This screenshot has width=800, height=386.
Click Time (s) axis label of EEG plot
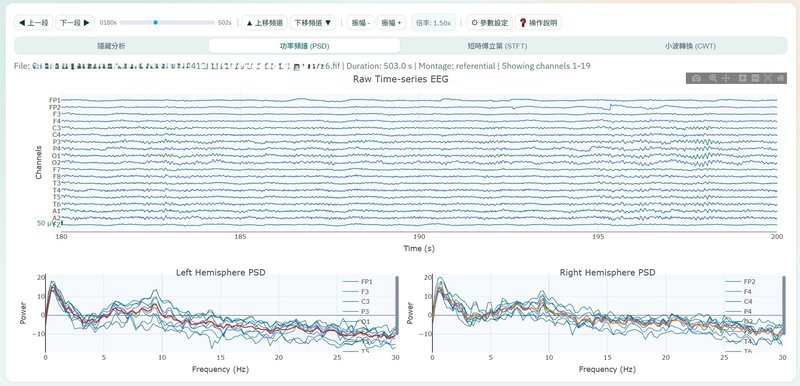click(419, 248)
